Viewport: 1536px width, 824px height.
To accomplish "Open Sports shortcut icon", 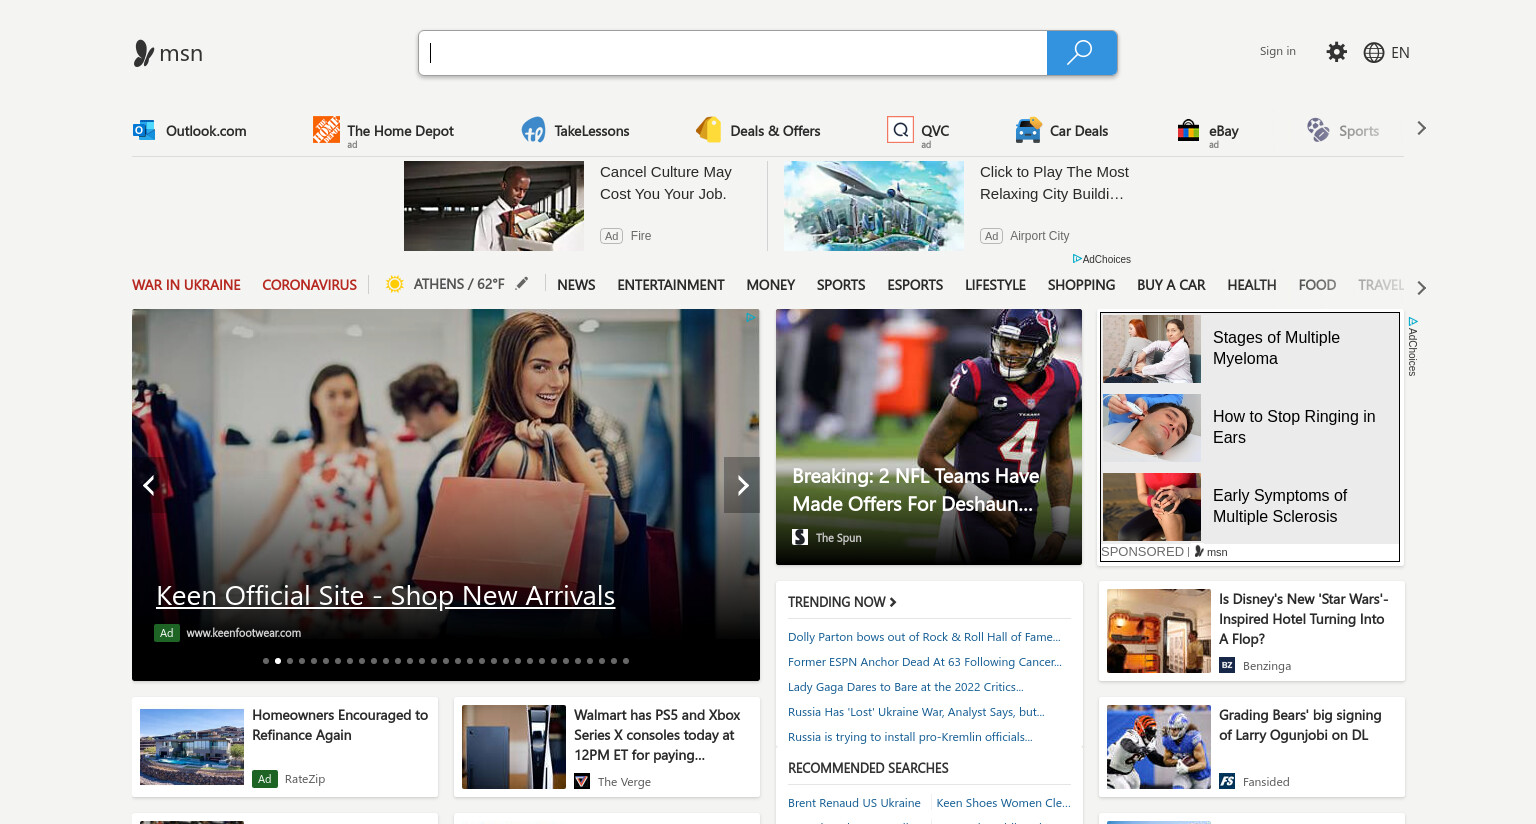I will [x=1318, y=130].
